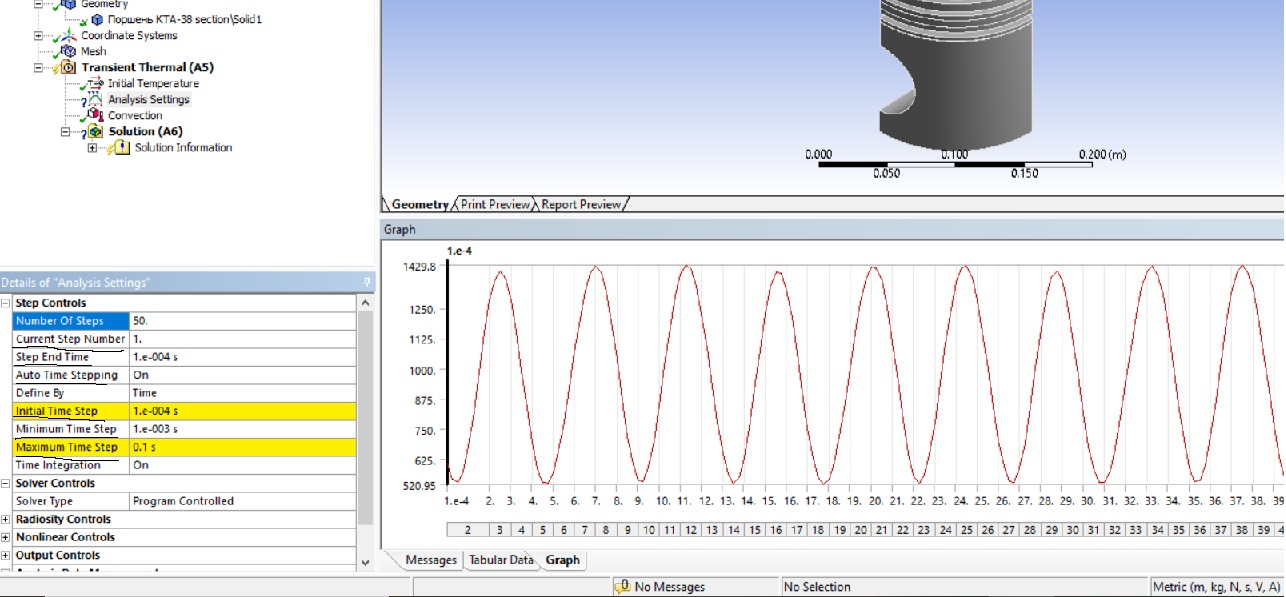Click the Mesh icon in the tree
1286x597 pixels.
point(69,51)
